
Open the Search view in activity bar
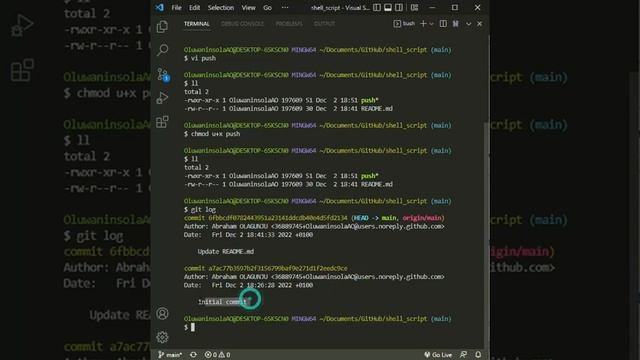pyautogui.click(x=162, y=50)
